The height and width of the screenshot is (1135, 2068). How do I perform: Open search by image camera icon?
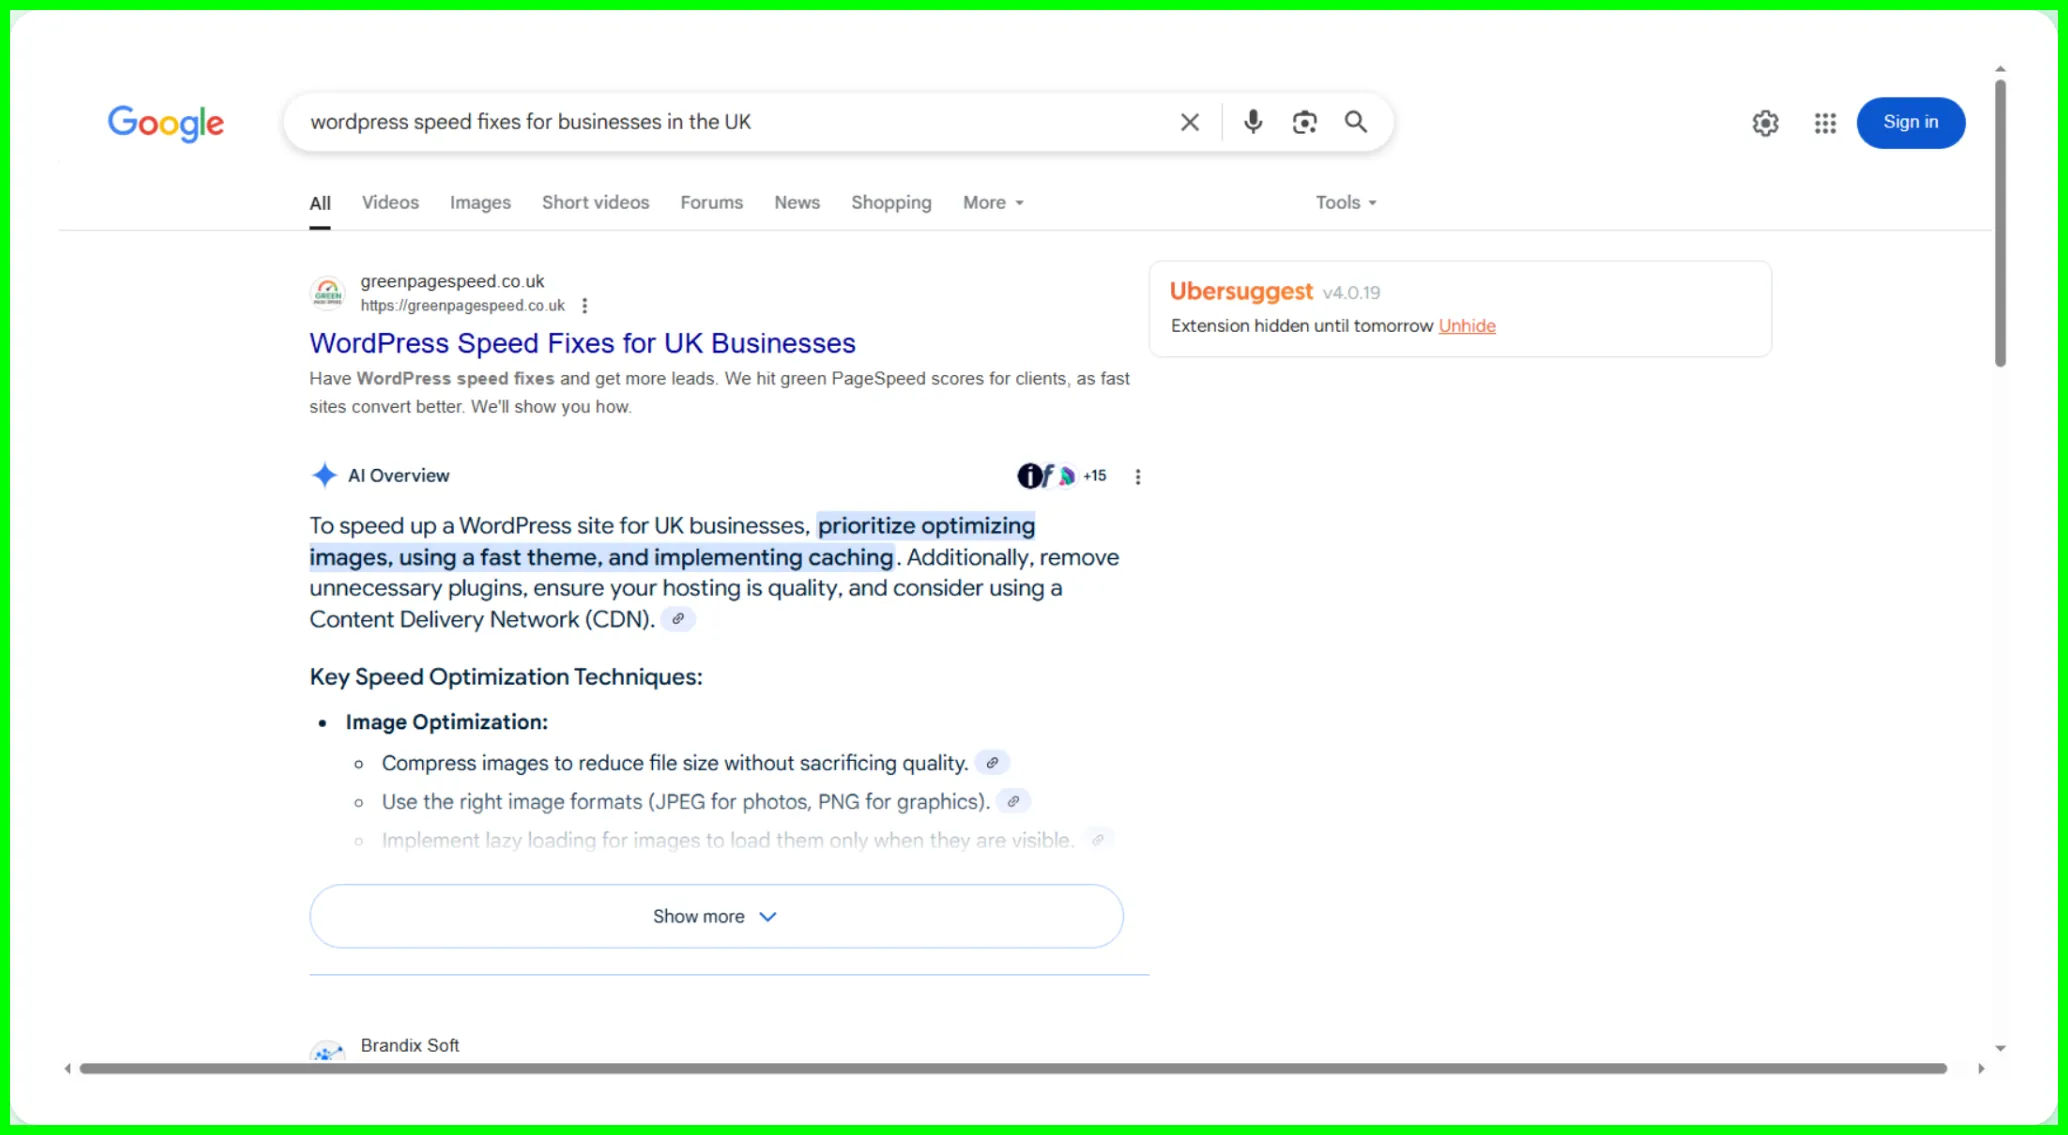point(1304,122)
